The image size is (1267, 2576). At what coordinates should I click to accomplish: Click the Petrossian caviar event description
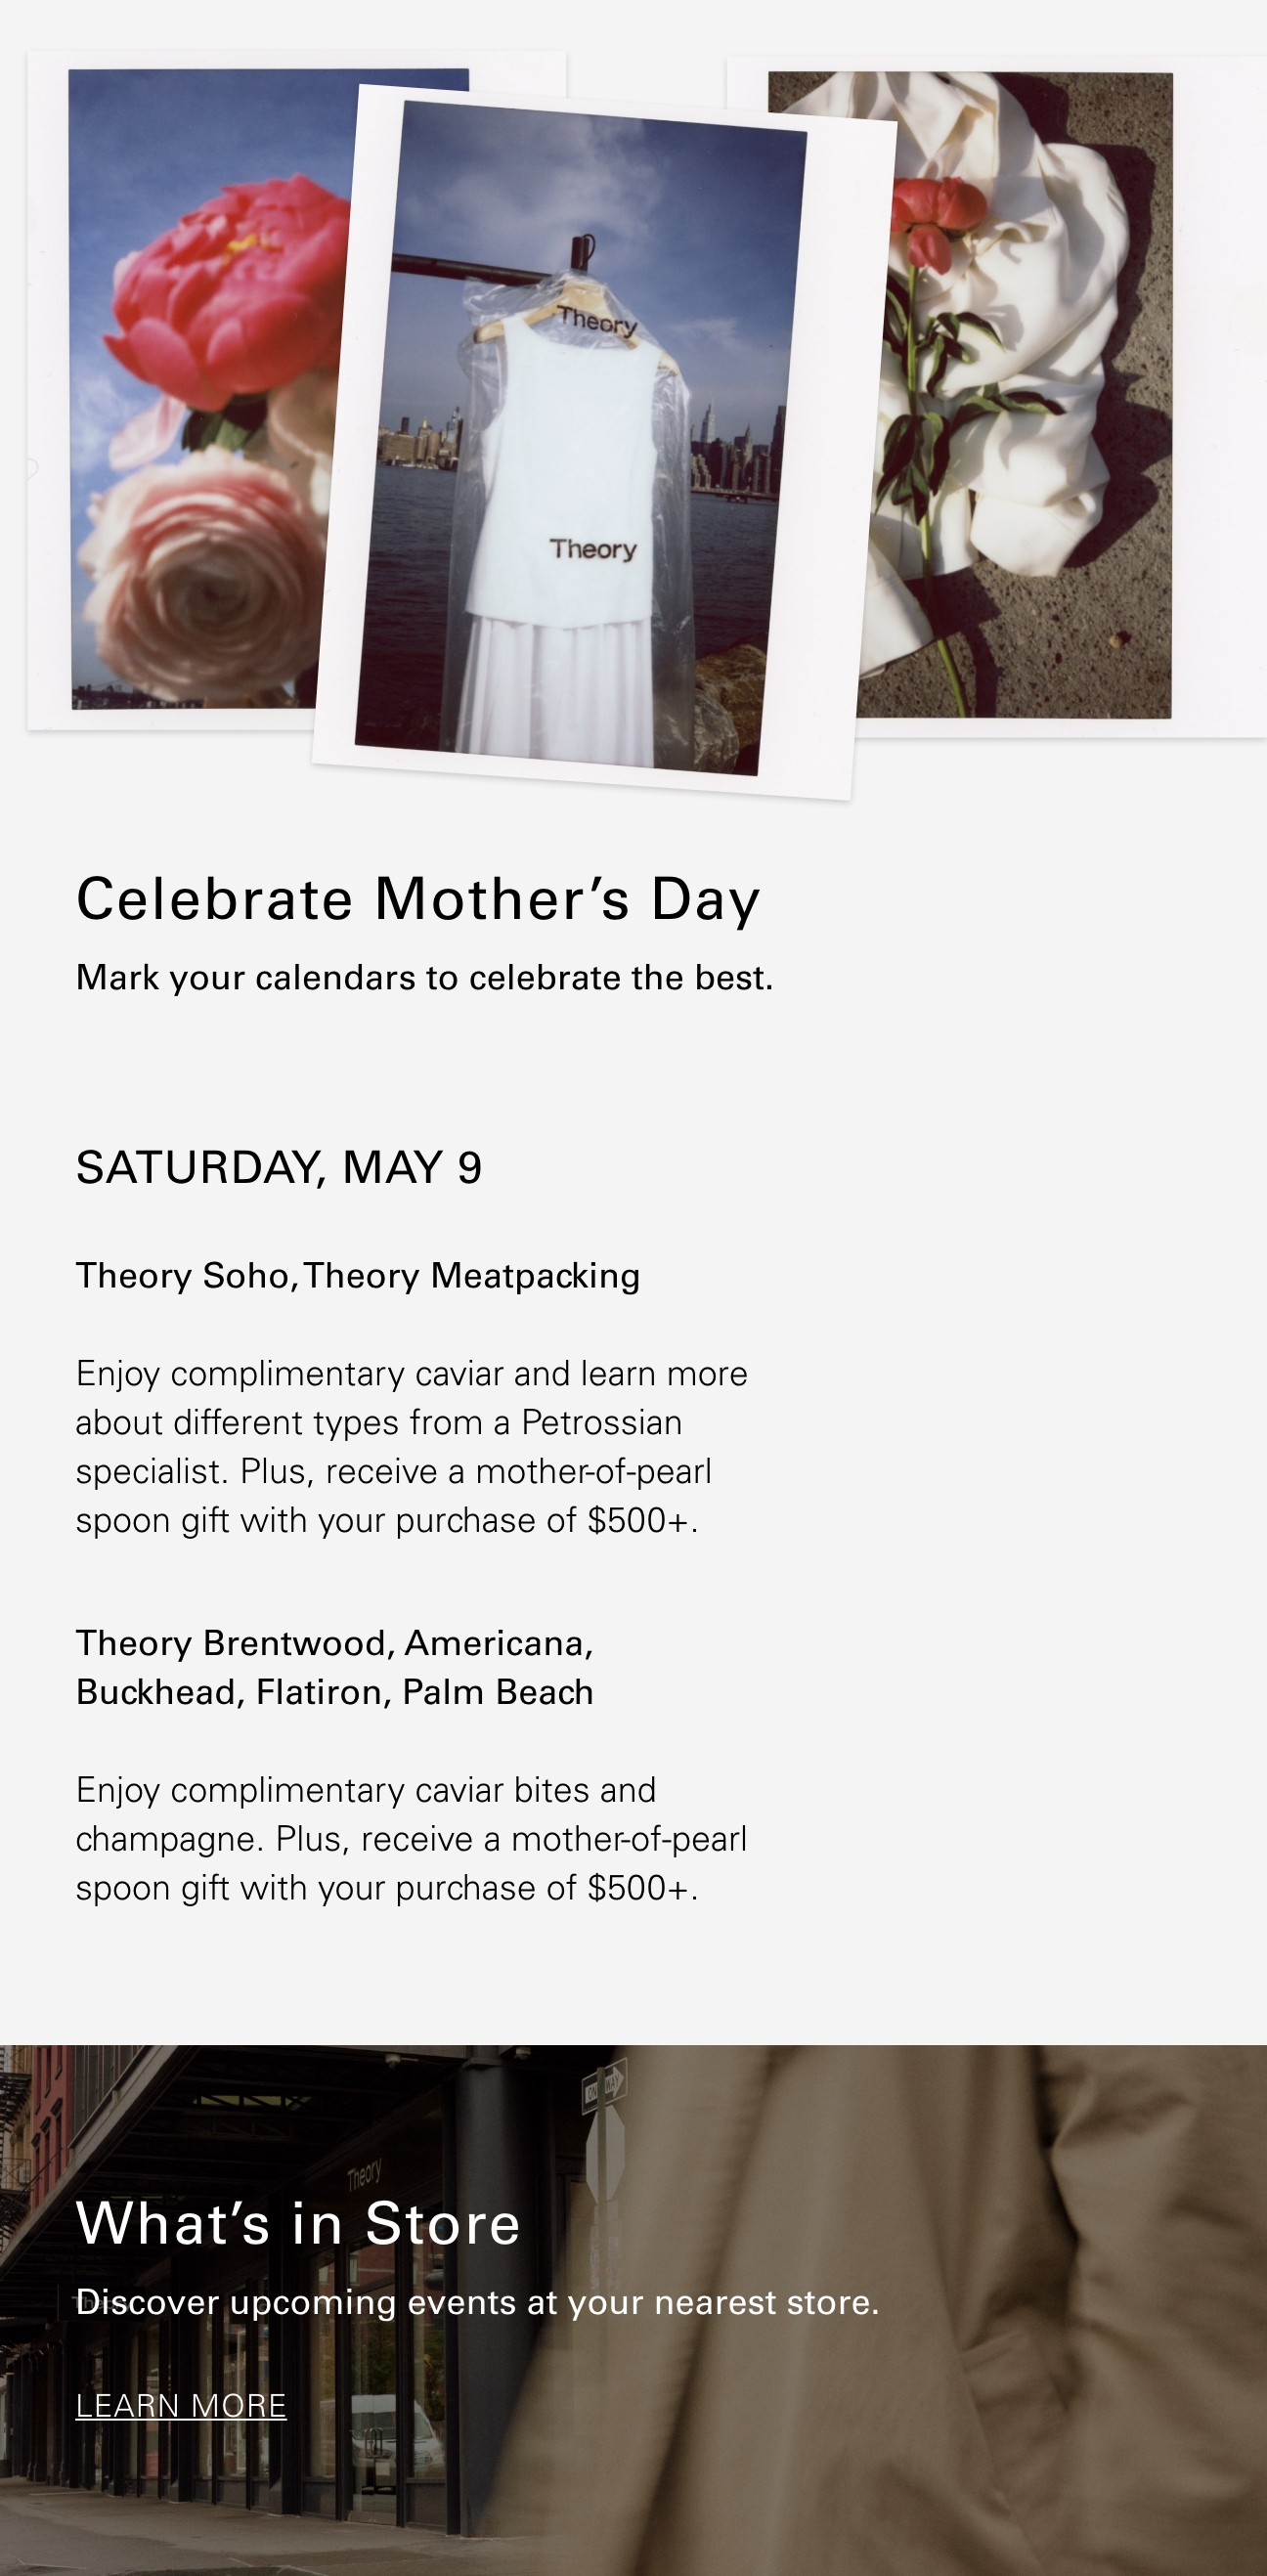point(412,1447)
